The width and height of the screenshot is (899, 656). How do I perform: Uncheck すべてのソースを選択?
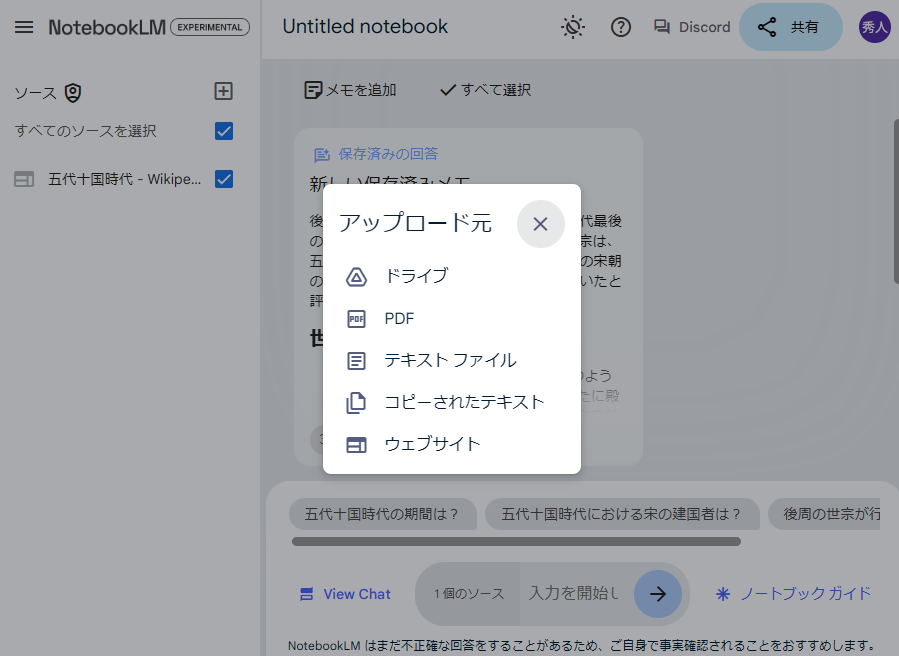224,131
